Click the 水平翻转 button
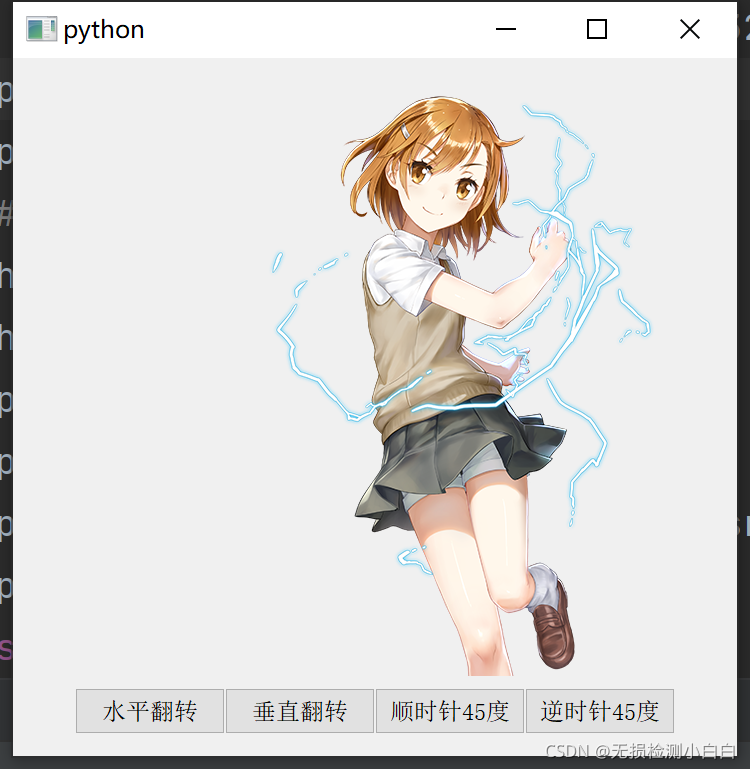Viewport: 750px width, 769px height. pyautogui.click(x=150, y=711)
